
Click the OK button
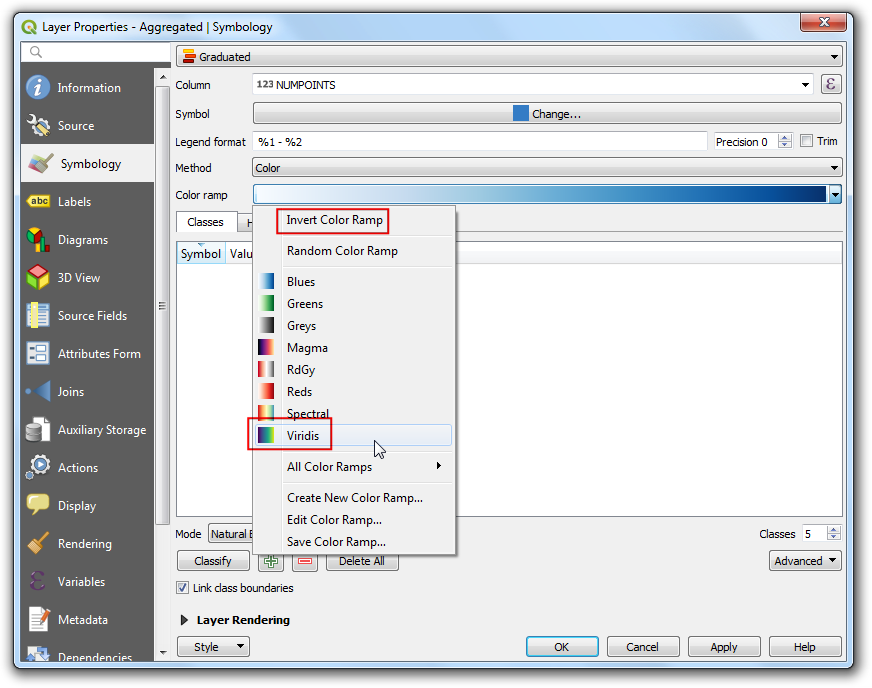tap(562, 646)
